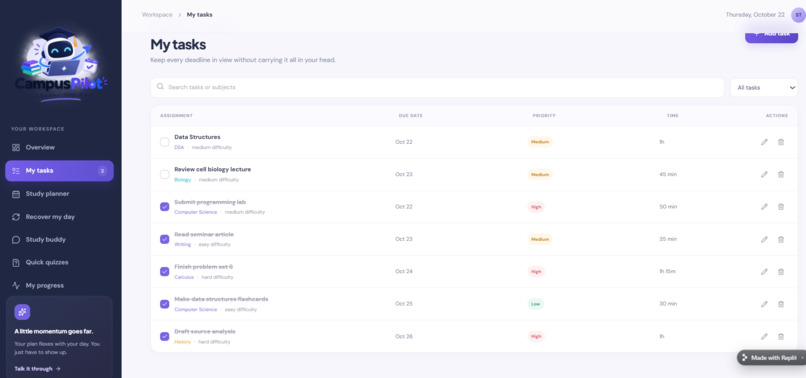Image resolution: width=806 pixels, height=378 pixels.
Task: Open My progress in the sidebar
Action: [x=59, y=285]
